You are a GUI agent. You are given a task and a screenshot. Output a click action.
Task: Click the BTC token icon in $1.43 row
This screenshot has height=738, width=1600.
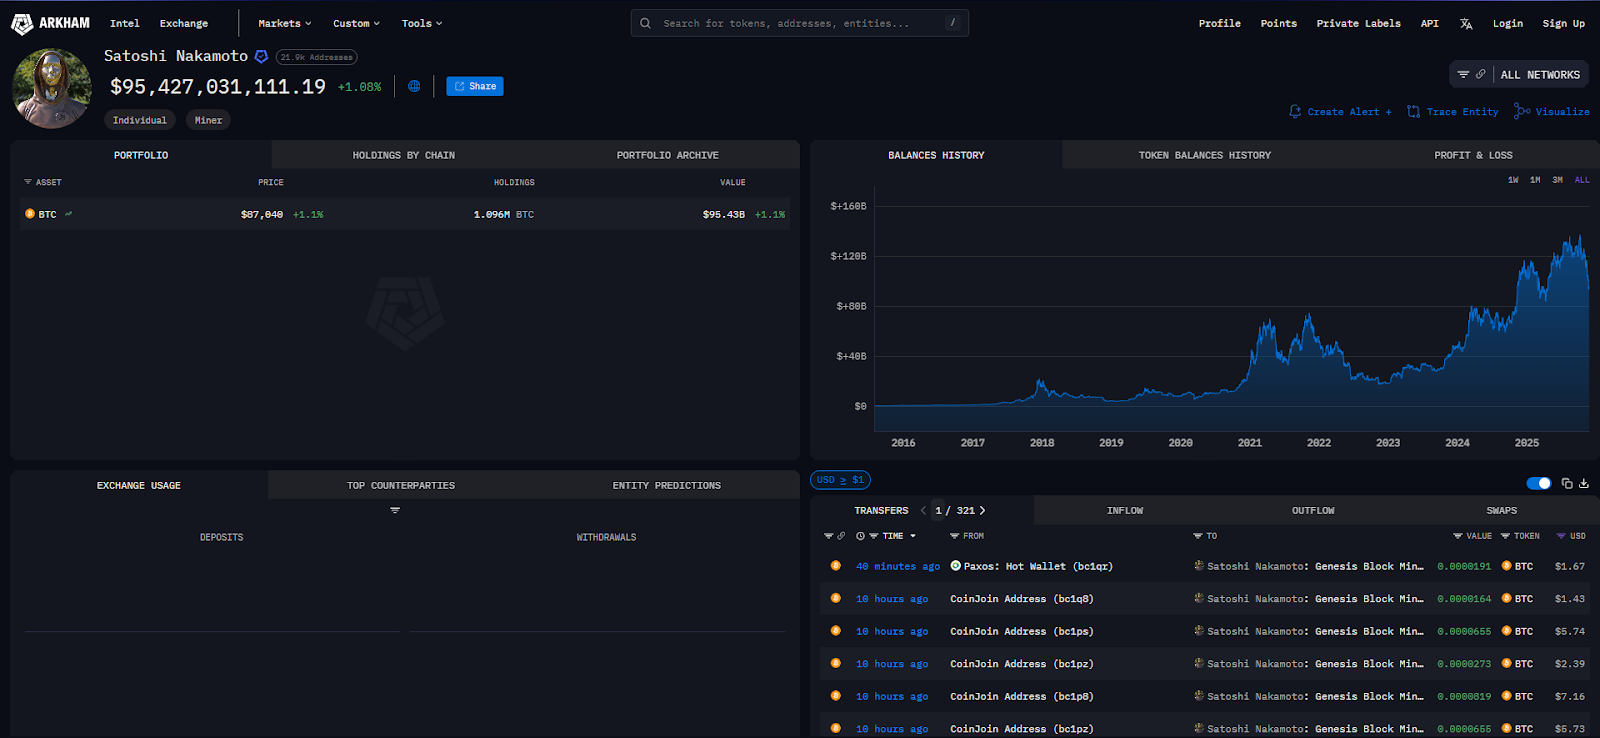(x=1506, y=599)
